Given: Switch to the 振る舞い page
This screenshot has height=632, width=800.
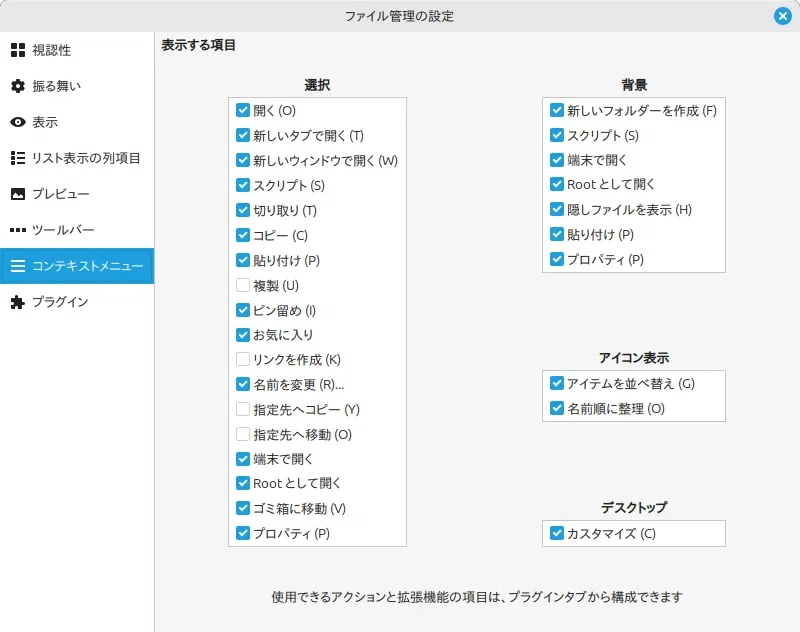Looking at the screenshot, I should pyautogui.click(x=77, y=86).
